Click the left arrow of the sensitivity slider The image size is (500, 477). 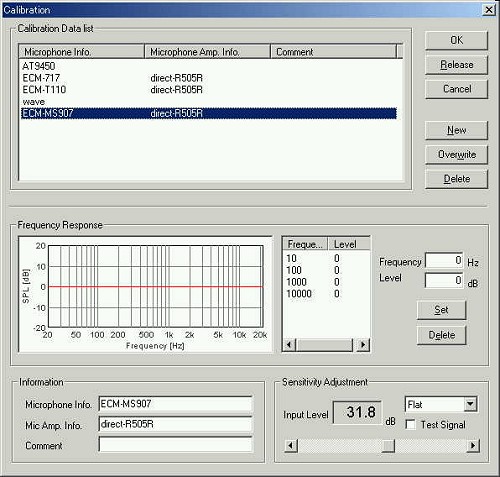point(291,445)
